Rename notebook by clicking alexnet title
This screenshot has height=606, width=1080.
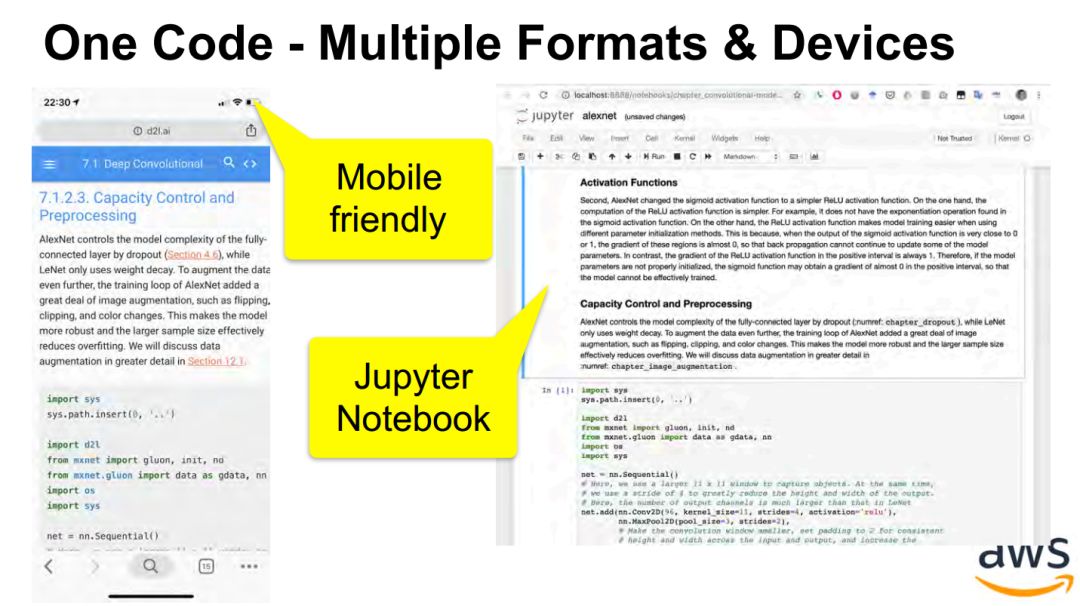[x=599, y=116]
